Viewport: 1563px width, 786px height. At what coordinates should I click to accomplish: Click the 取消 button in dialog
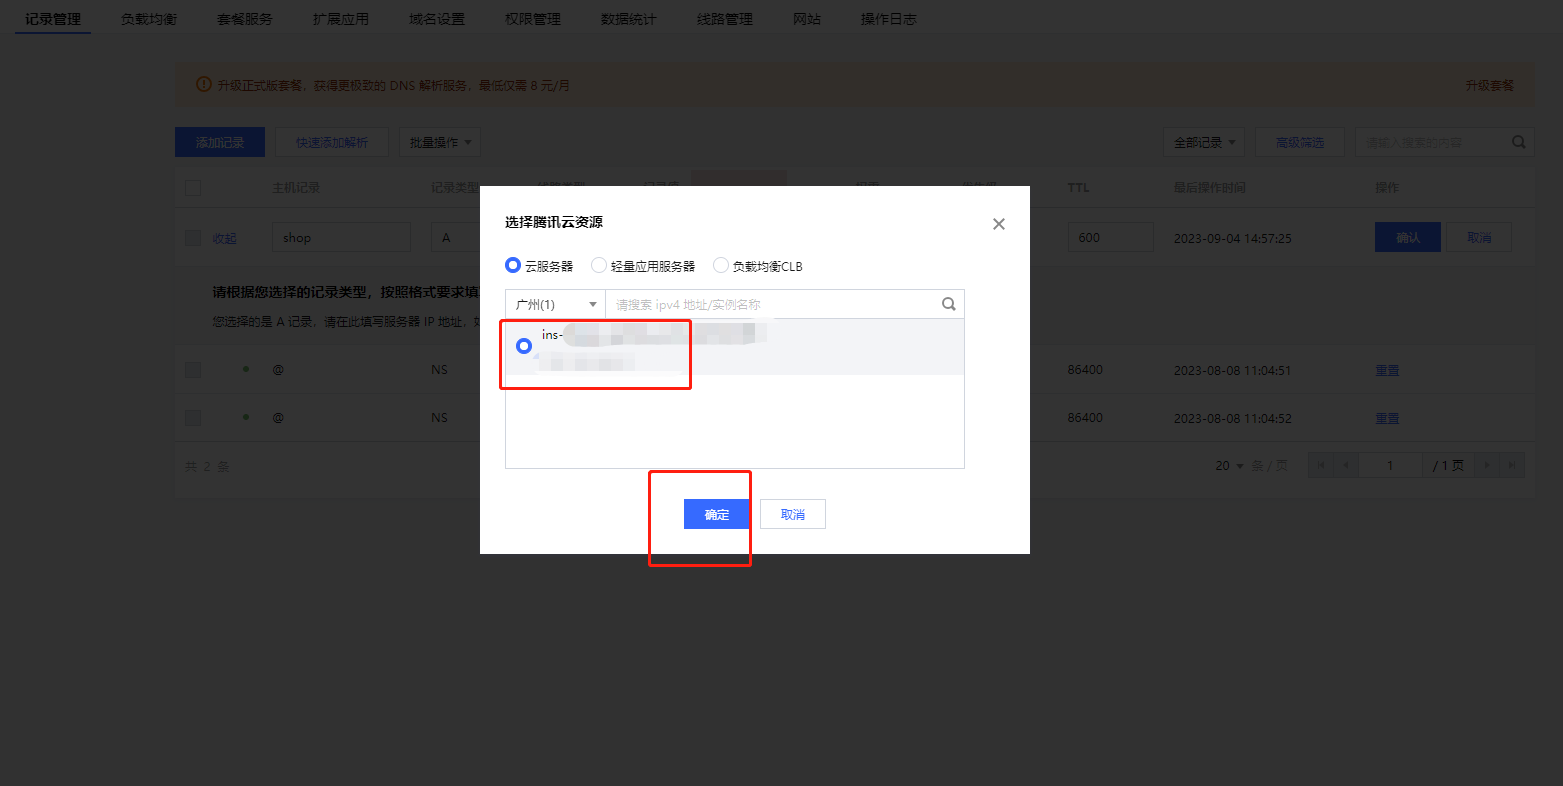792,514
